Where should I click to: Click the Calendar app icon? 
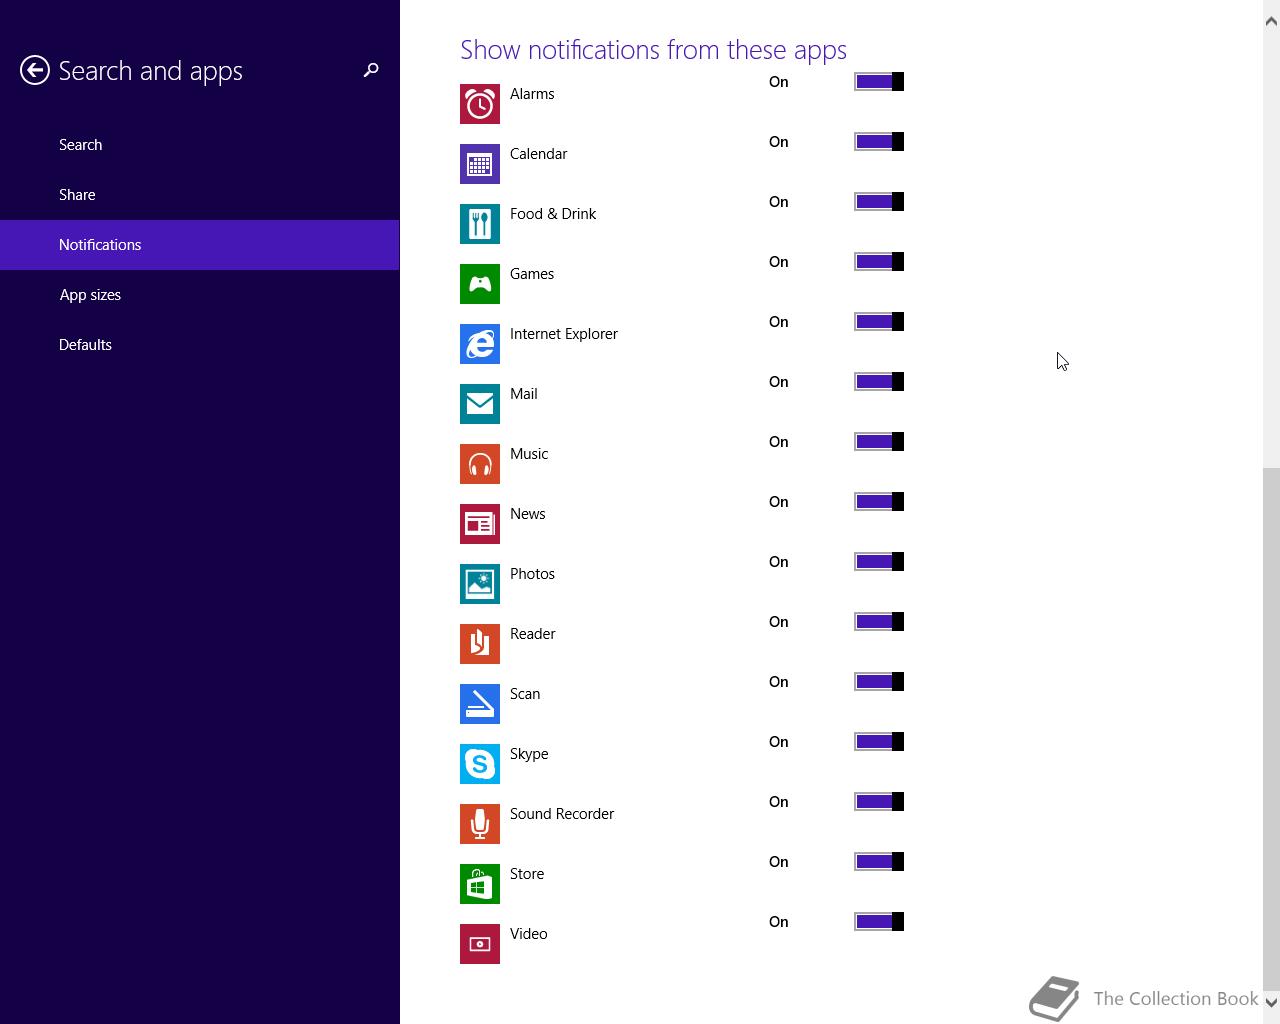(x=480, y=164)
